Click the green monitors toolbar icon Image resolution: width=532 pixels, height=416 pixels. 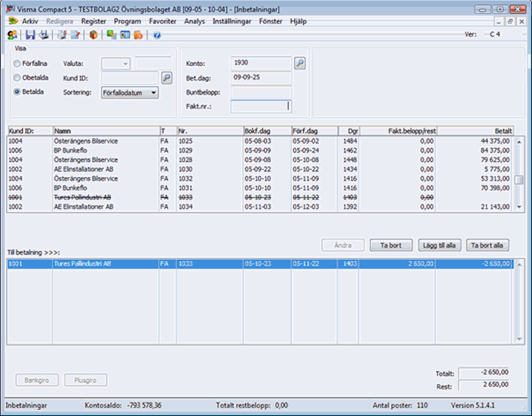click(x=111, y=35)
